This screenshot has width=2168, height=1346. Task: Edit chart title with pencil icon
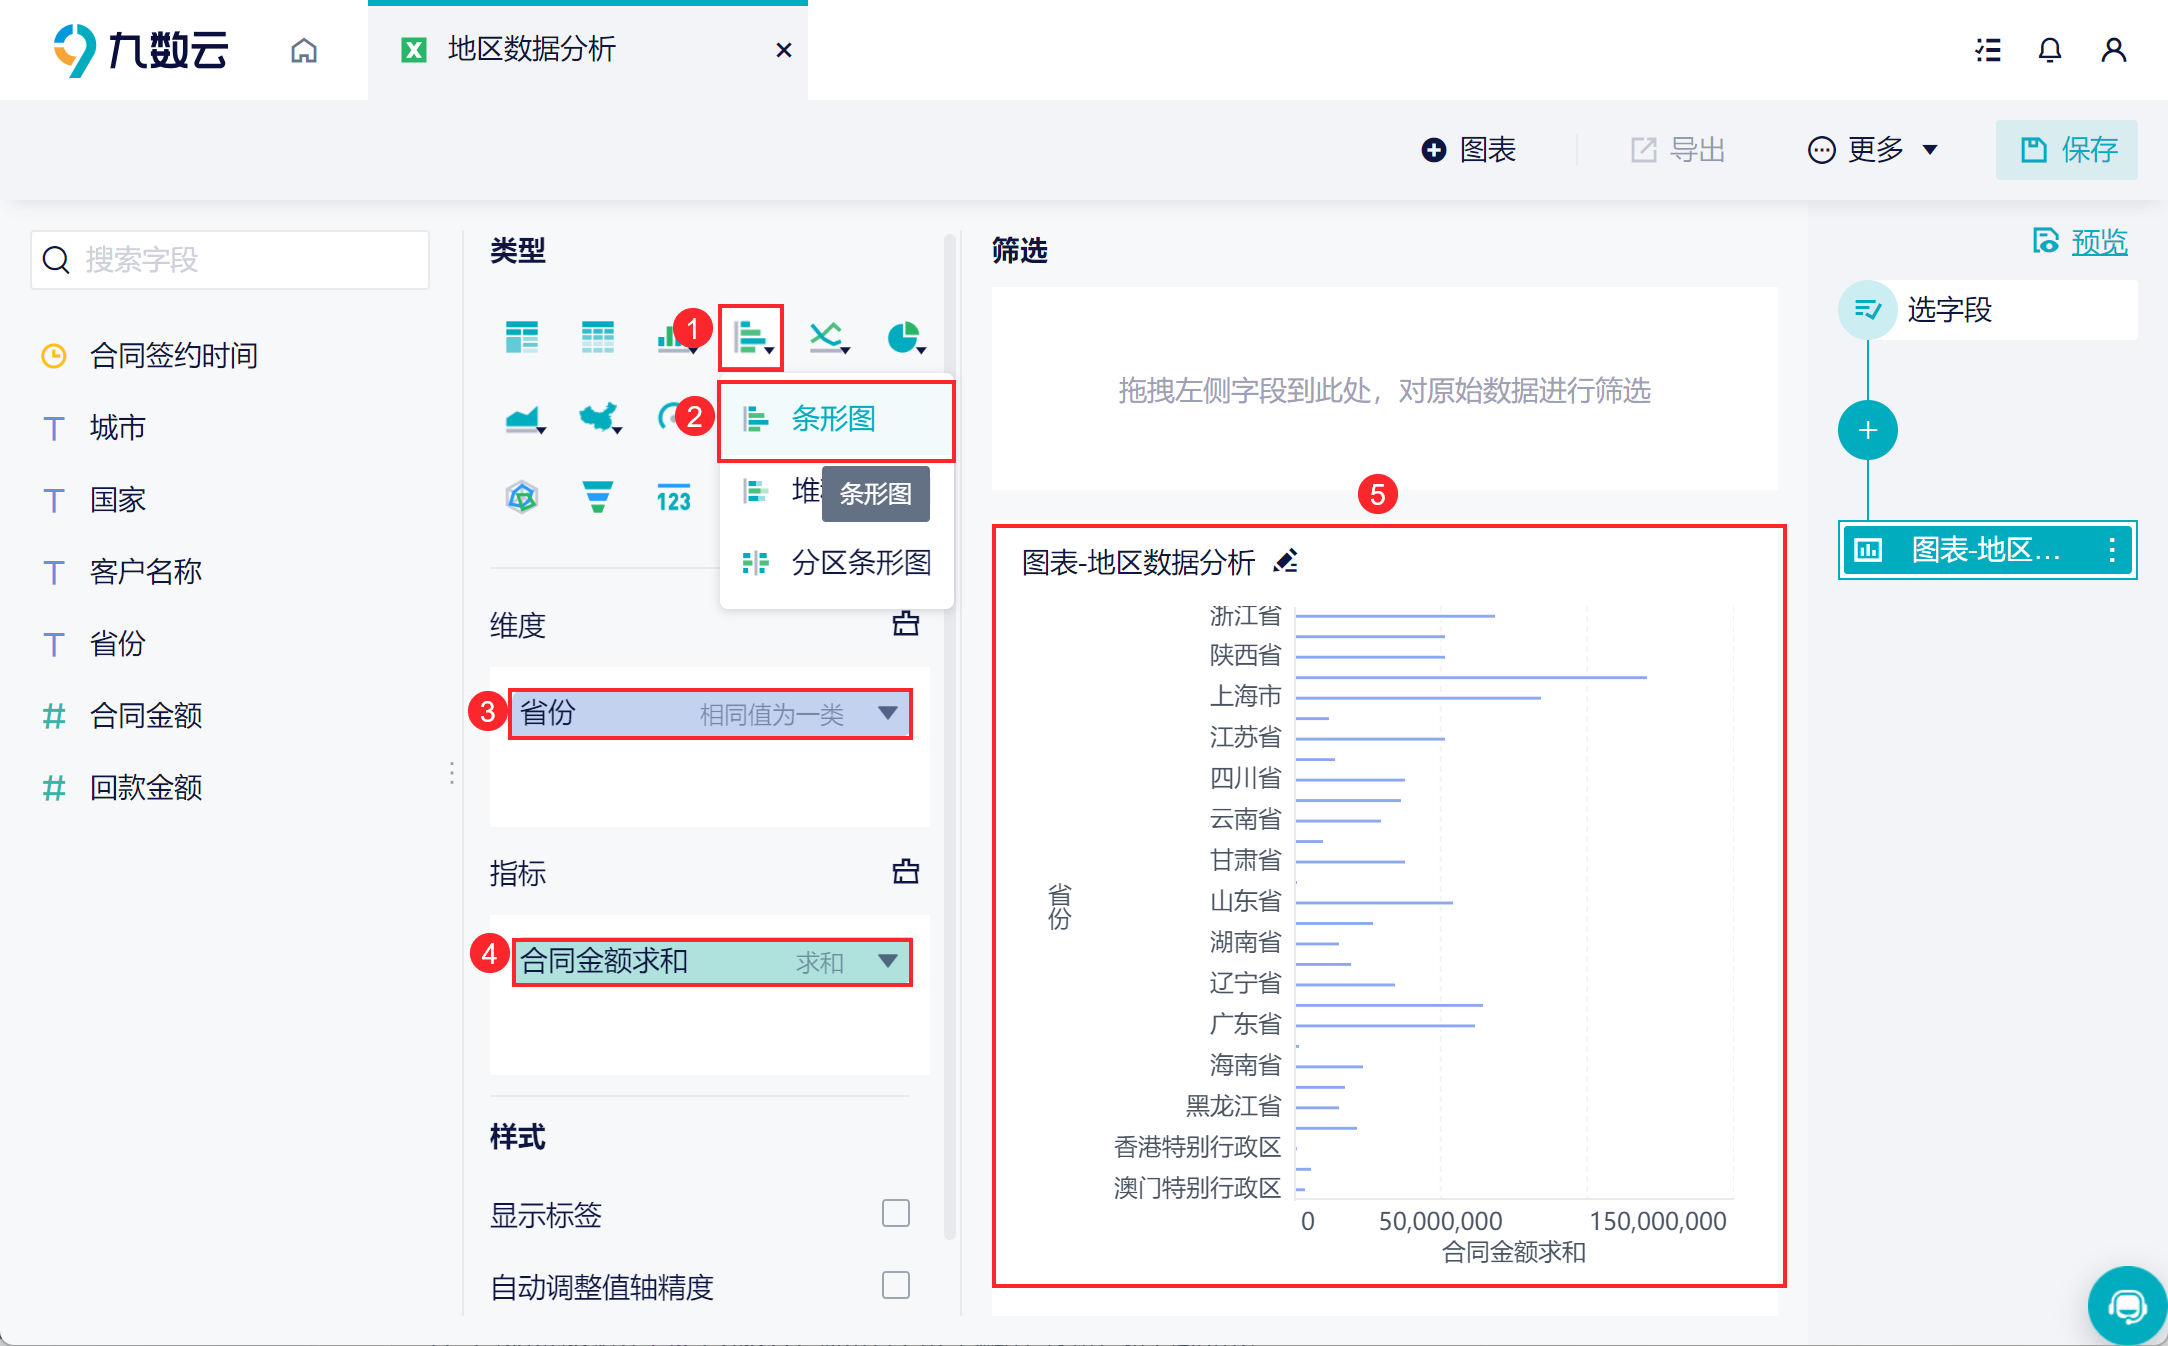click(x=1286, y=561)
